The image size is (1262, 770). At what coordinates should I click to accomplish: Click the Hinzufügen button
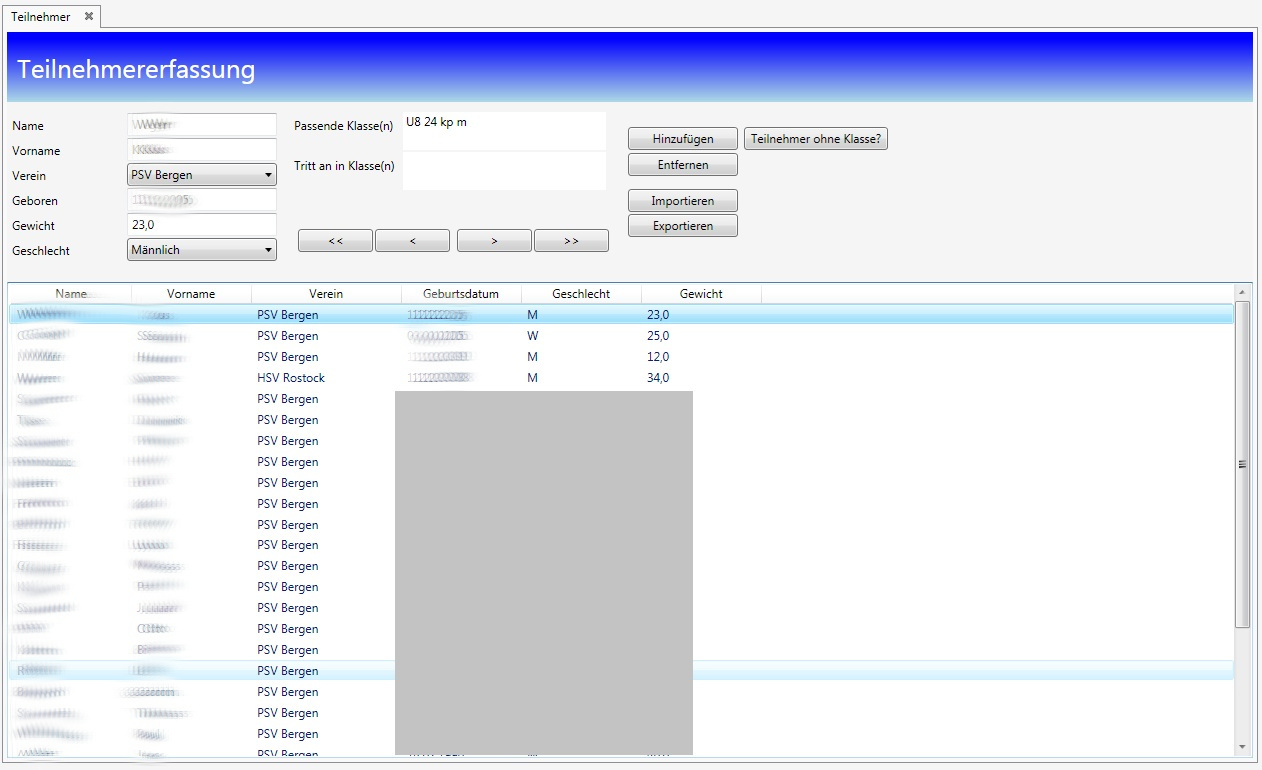pos(682,139)
